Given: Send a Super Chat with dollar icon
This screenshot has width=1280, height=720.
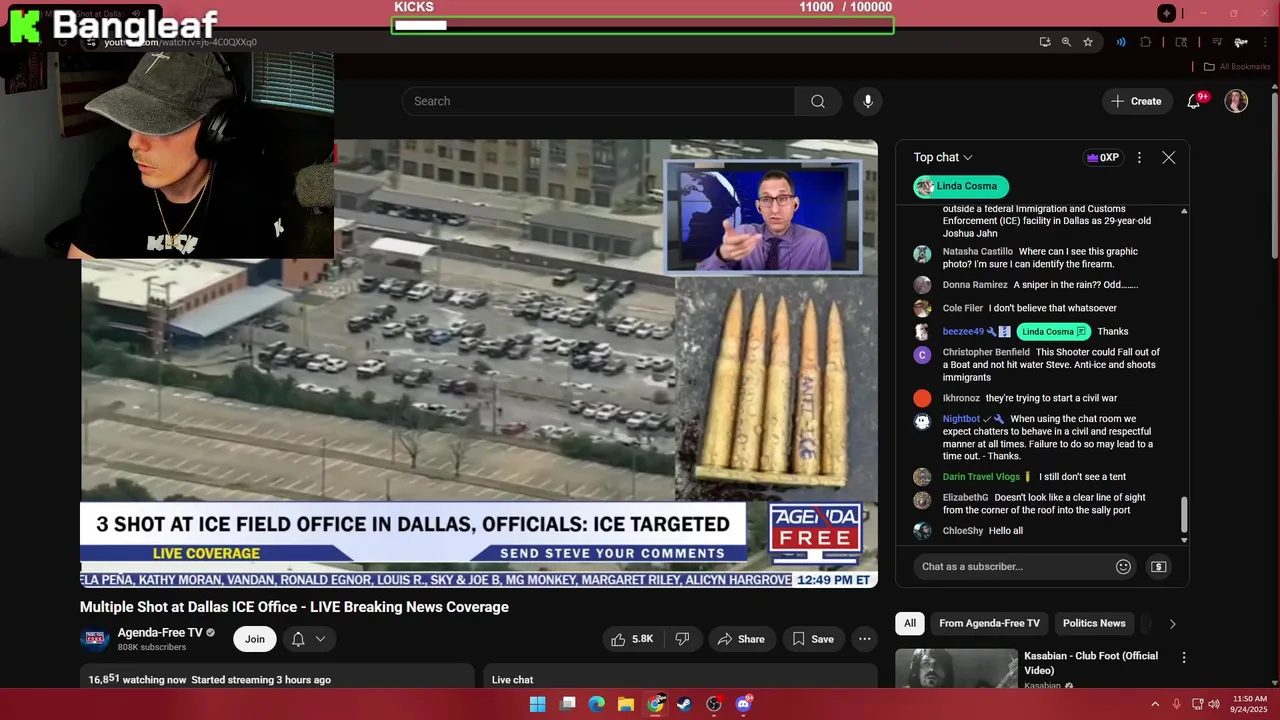Looking at the screenshot, I should [1159, 567].
